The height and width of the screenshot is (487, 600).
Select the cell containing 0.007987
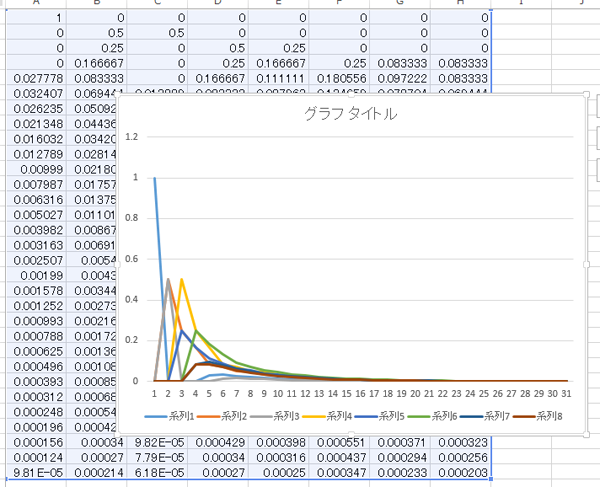coord(36,185)
